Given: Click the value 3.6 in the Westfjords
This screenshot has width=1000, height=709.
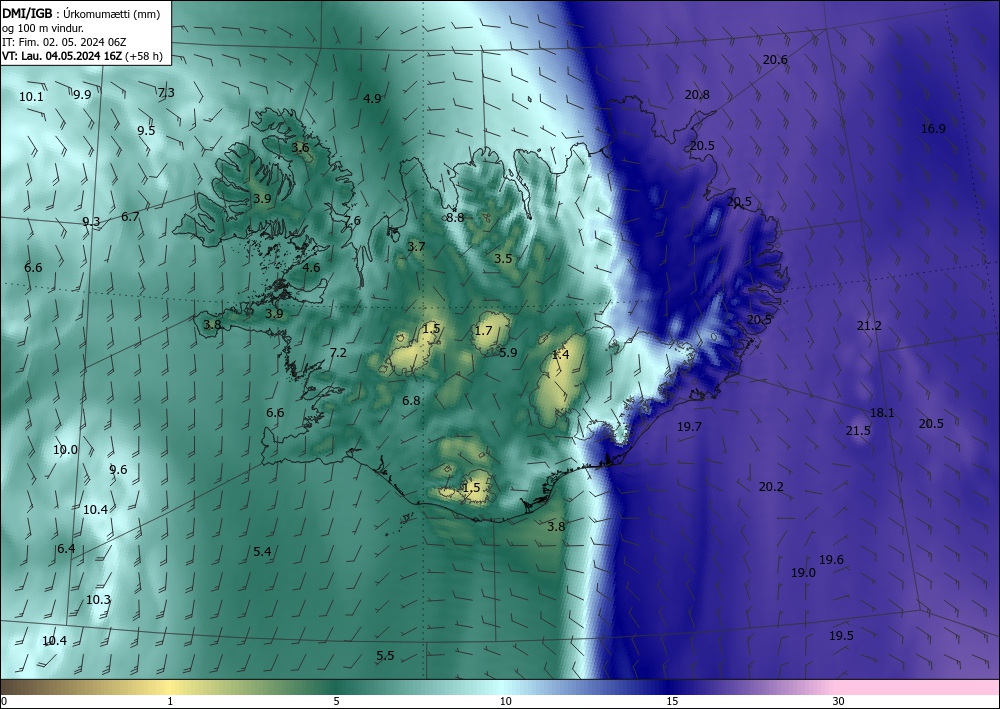Looking at the screenshot, I should [300, 148].
